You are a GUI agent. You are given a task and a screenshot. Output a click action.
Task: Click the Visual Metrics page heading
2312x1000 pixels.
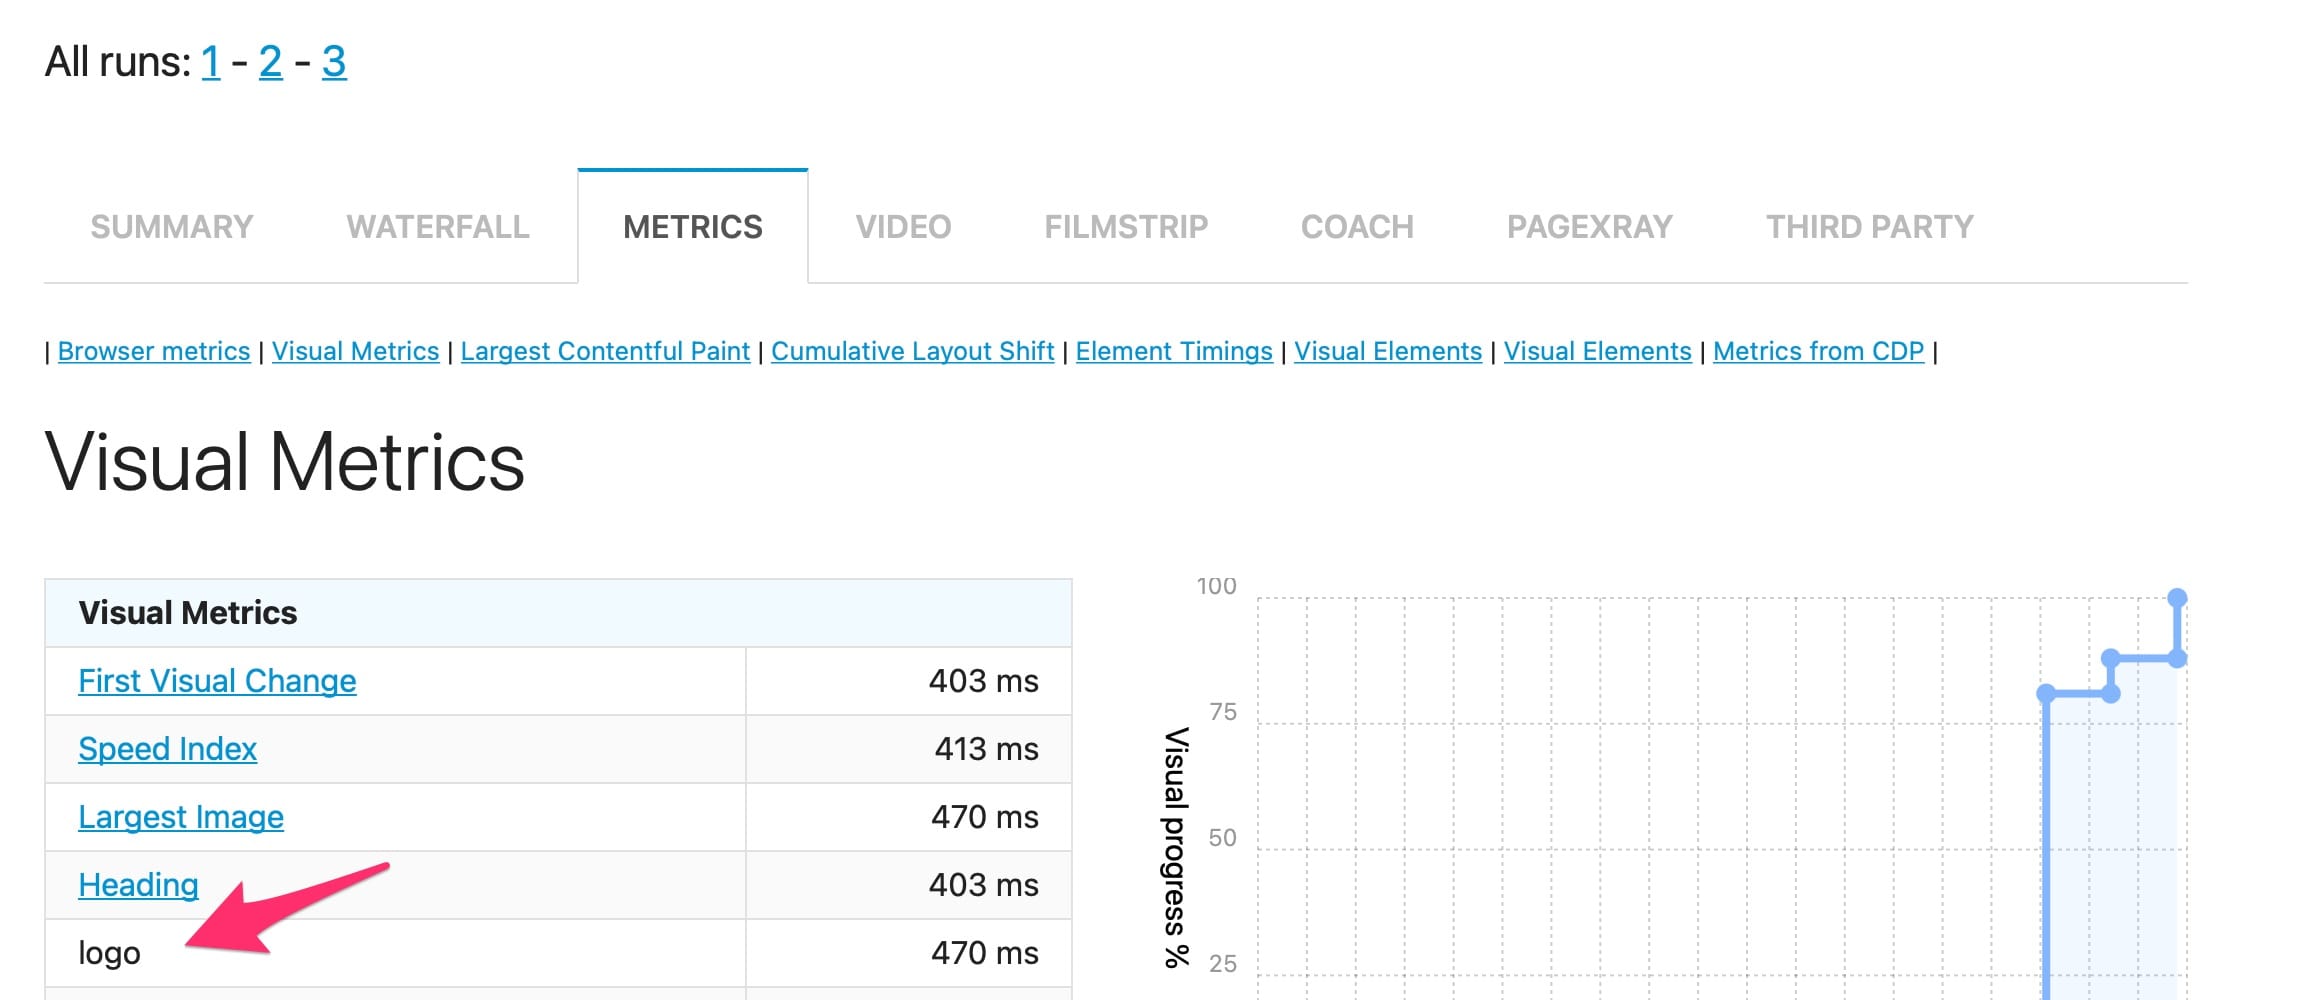click(285, 462)
